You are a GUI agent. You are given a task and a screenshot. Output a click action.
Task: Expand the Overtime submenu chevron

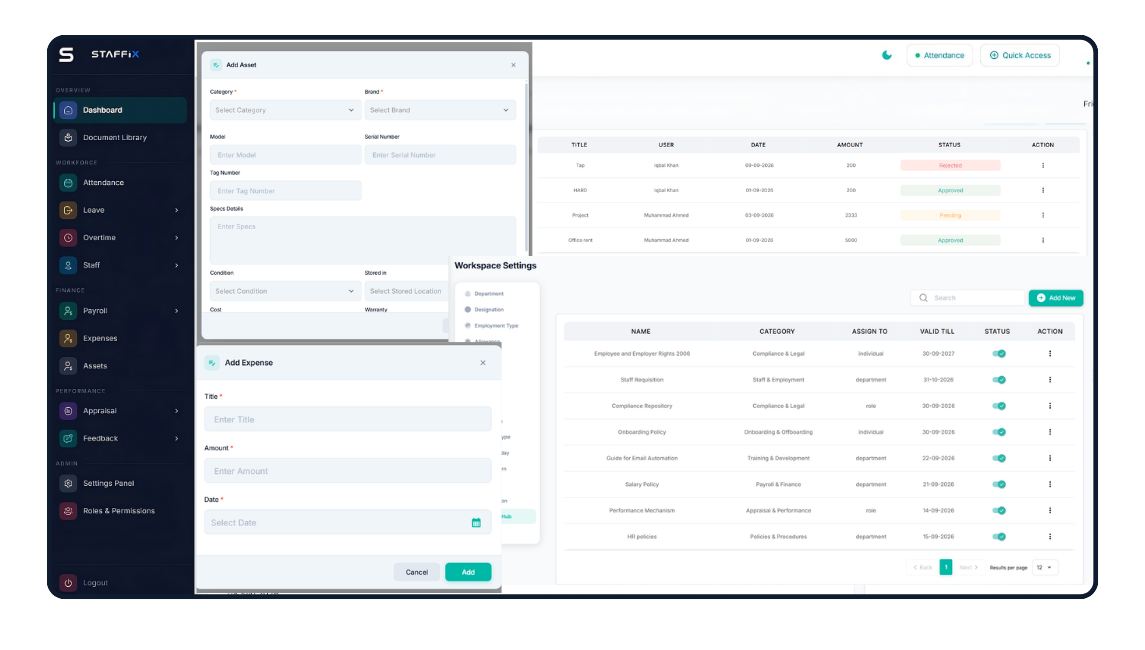177,237
